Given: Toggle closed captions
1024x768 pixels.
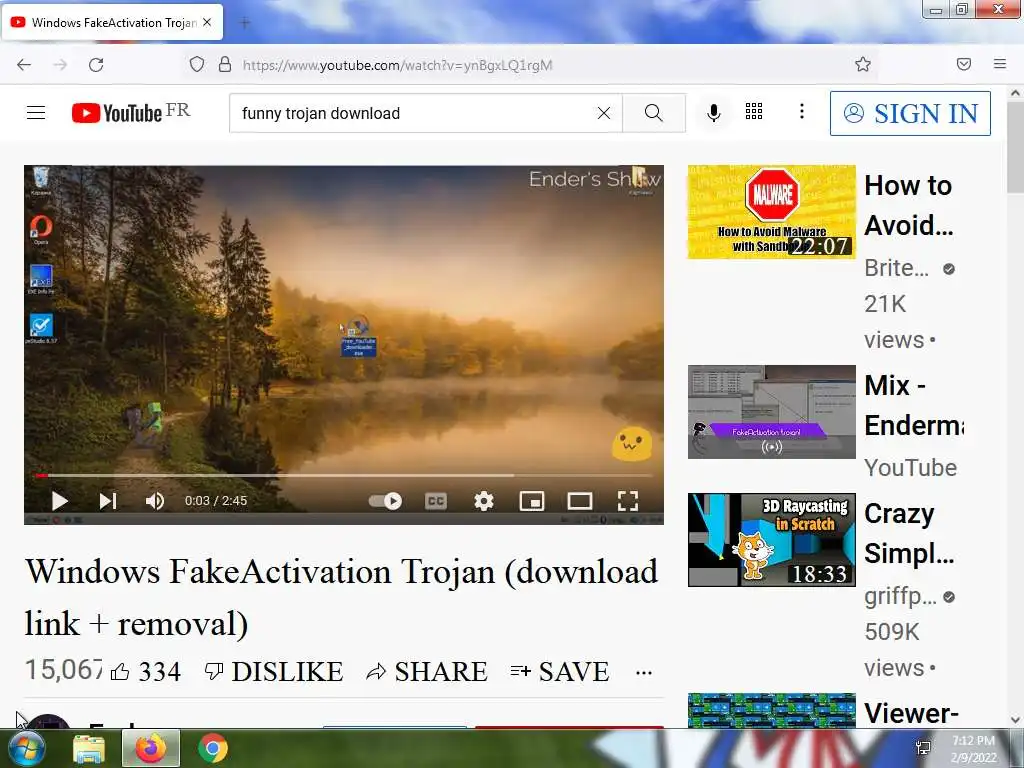Looking at the screenshot, I should click(436, 501).
